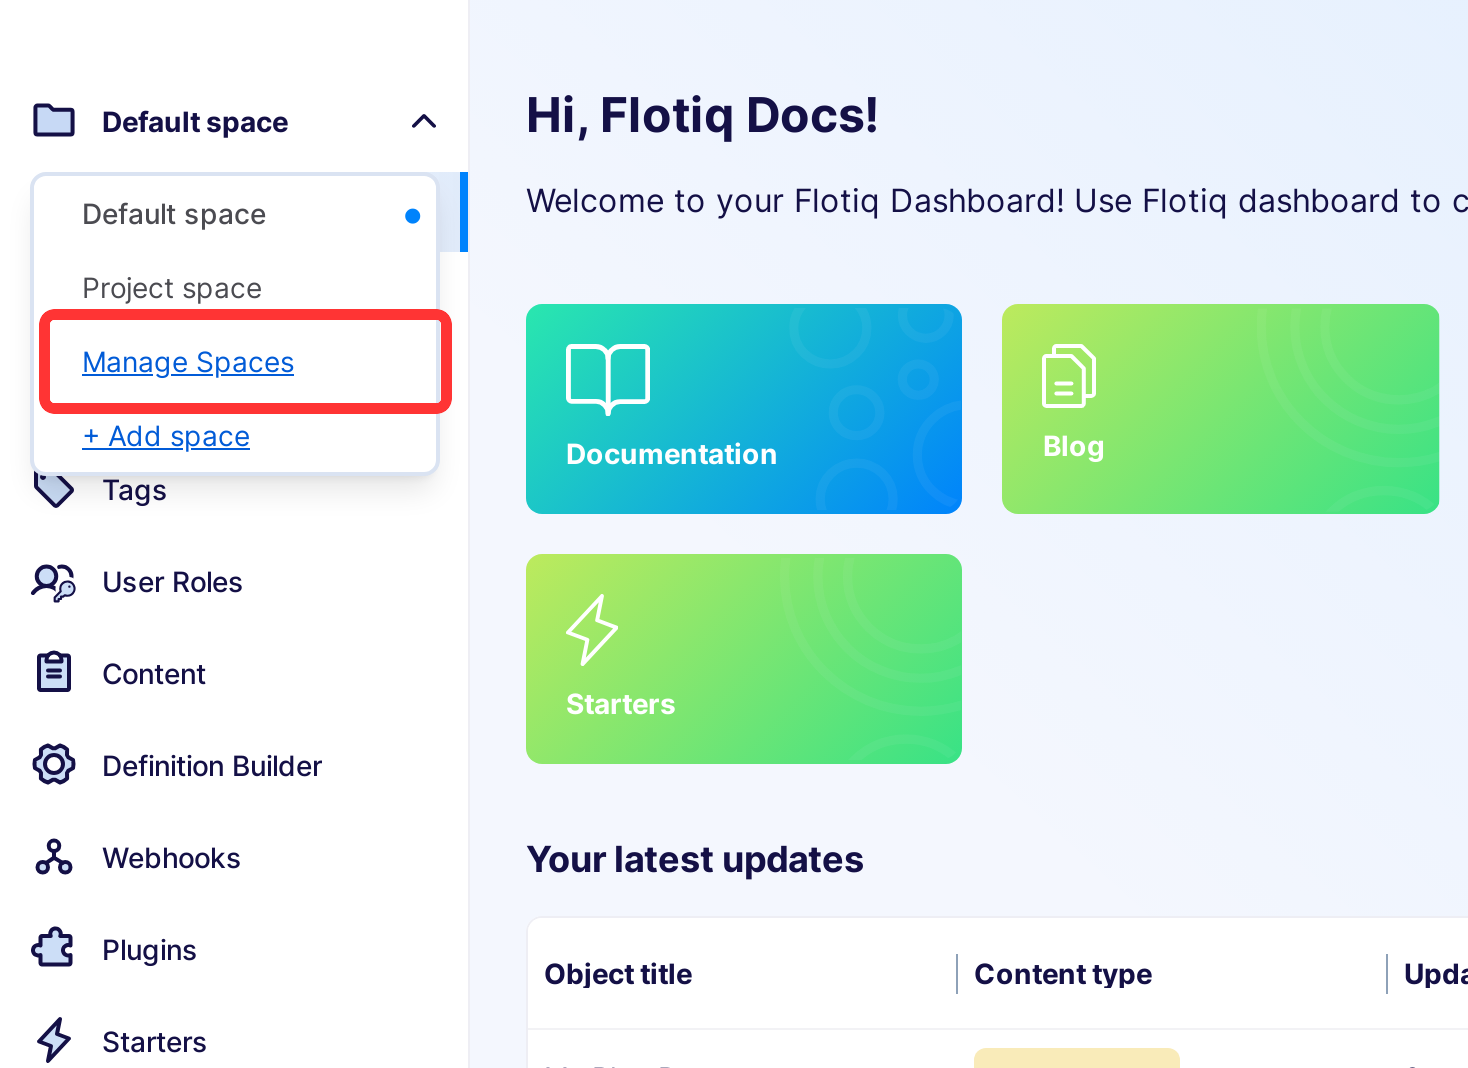Click the Object title column header
The image size is (1468, 1068).
click(618, 974)
